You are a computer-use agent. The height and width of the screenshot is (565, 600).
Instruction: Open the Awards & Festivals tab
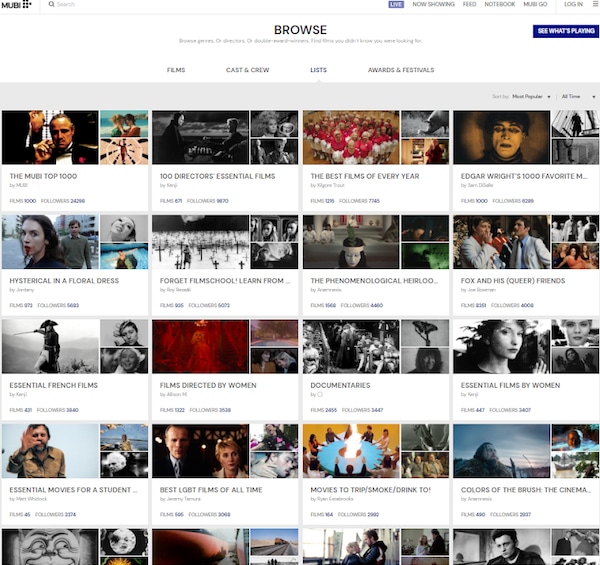(399, 70)
